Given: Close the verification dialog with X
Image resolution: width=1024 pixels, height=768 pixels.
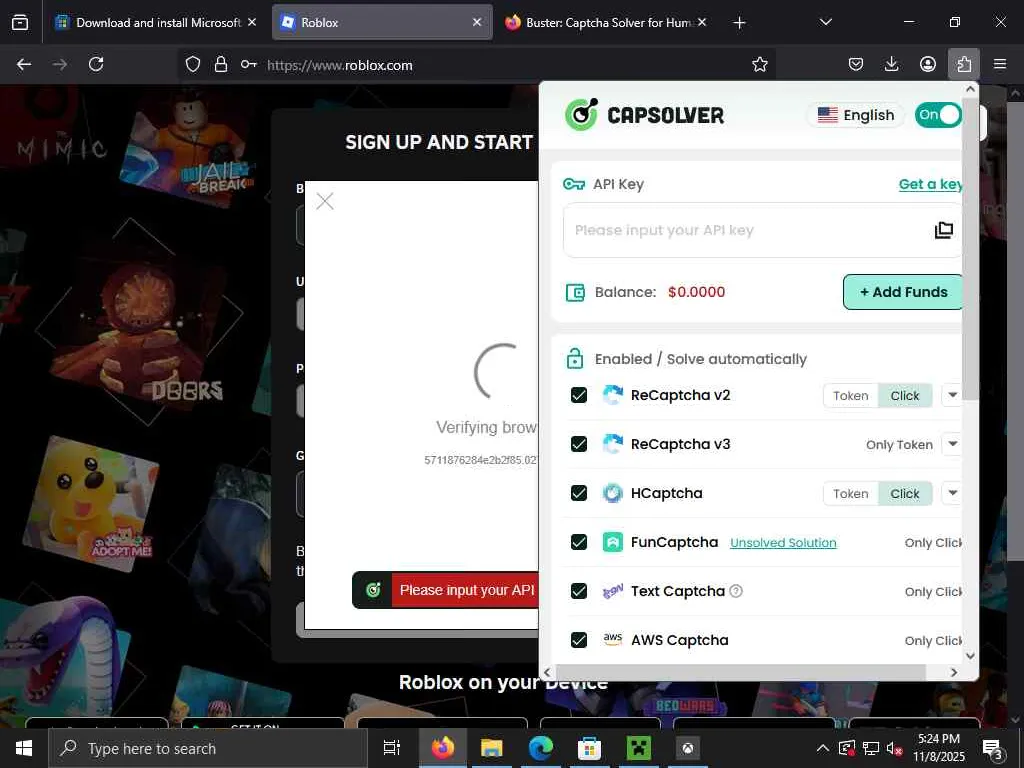Looking at the screenshot, I should (325, 201).
